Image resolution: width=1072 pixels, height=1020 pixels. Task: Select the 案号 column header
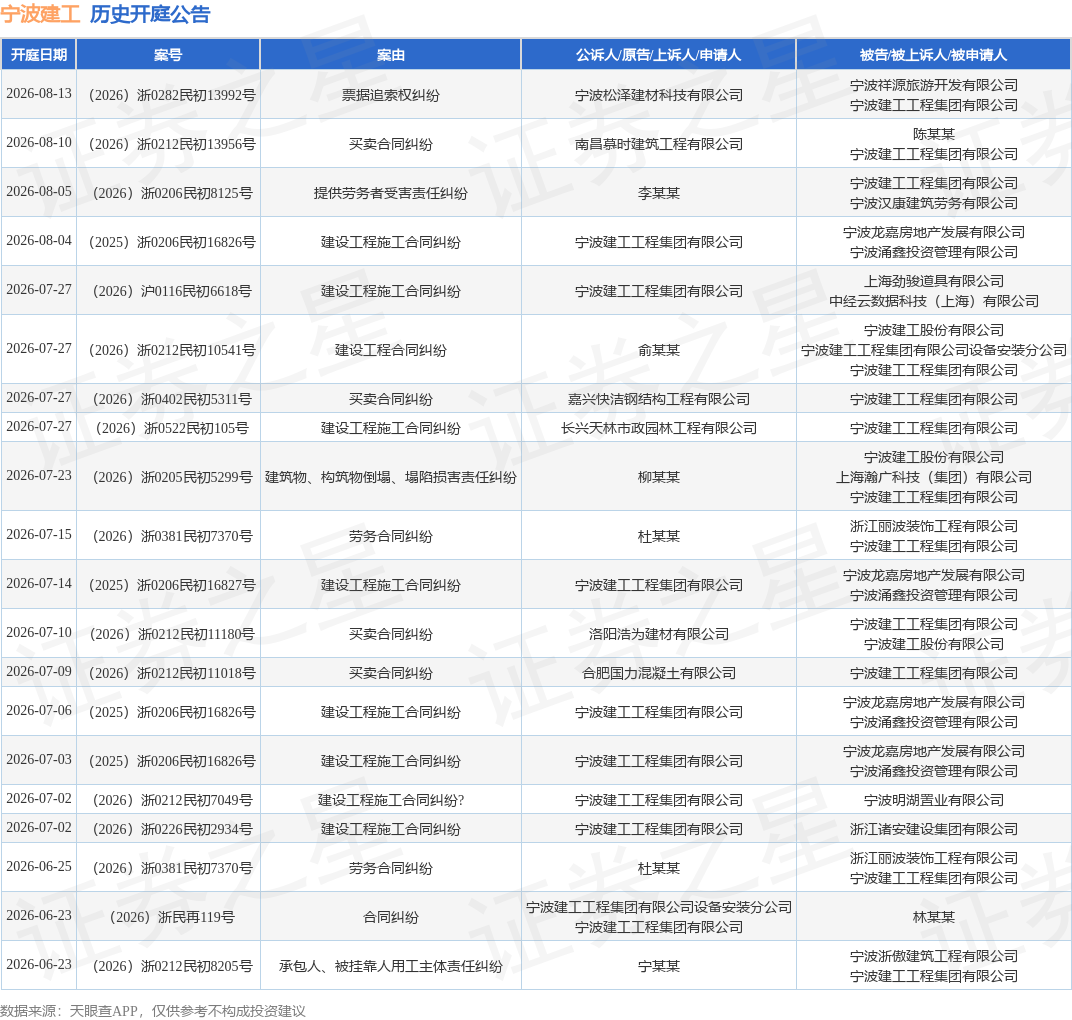coord(168,55)
